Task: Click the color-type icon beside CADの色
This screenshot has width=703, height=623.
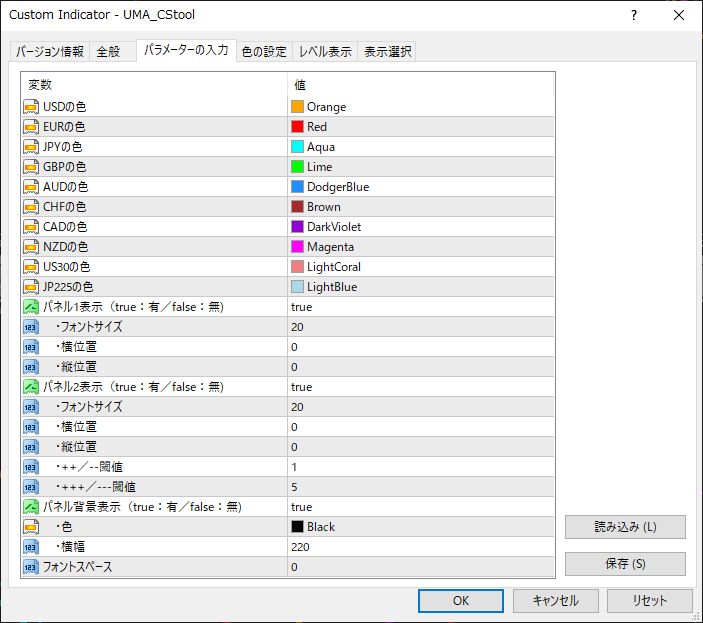Action: point(31,227)
